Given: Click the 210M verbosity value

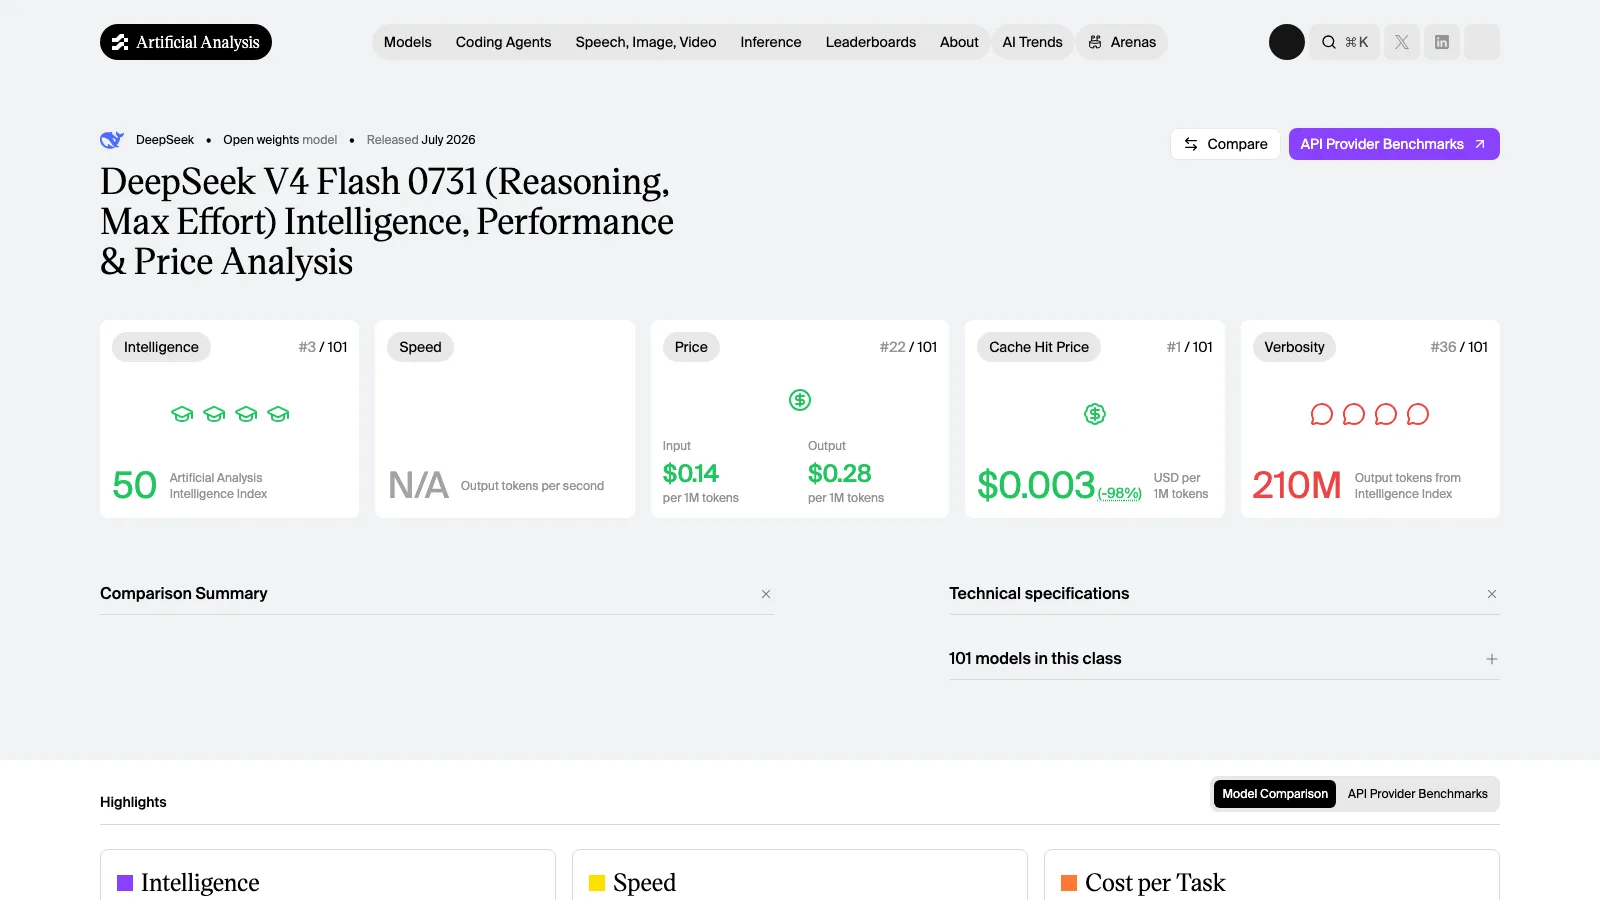Looking at the screenshot, I should click(x=1297, y=485).
